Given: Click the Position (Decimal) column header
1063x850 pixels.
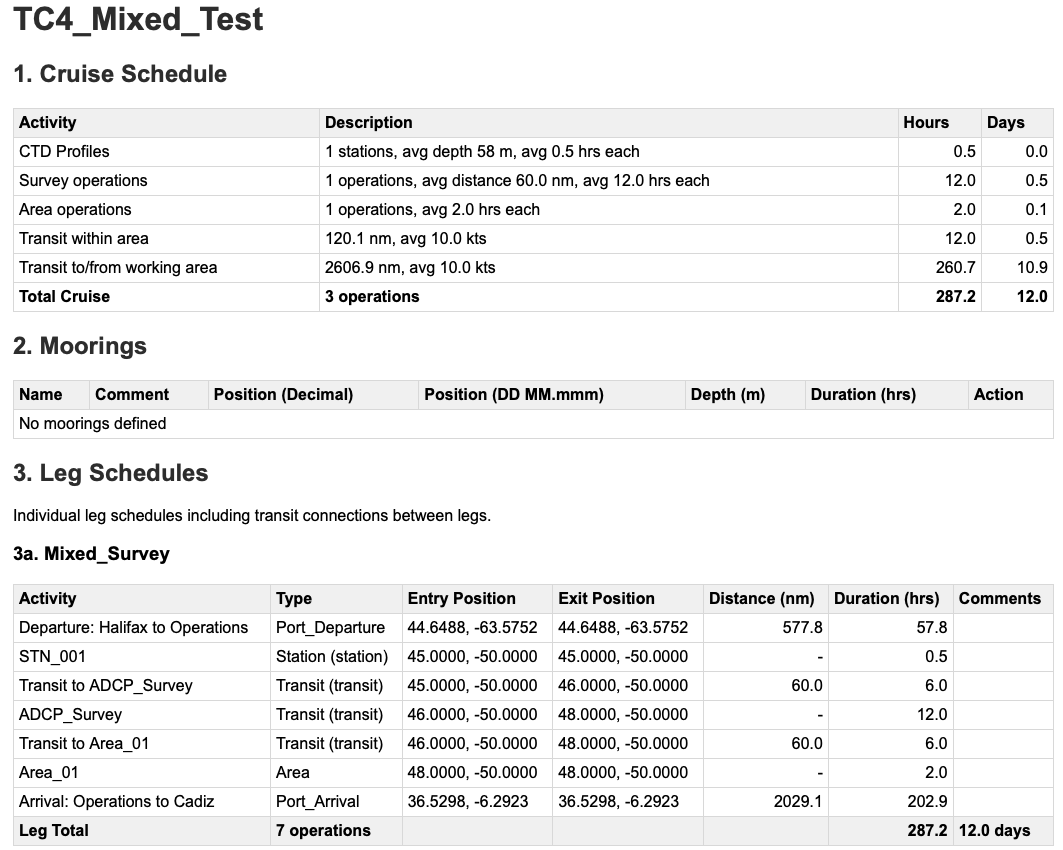Looking at the screenshot, I should [x=283, y=394].
